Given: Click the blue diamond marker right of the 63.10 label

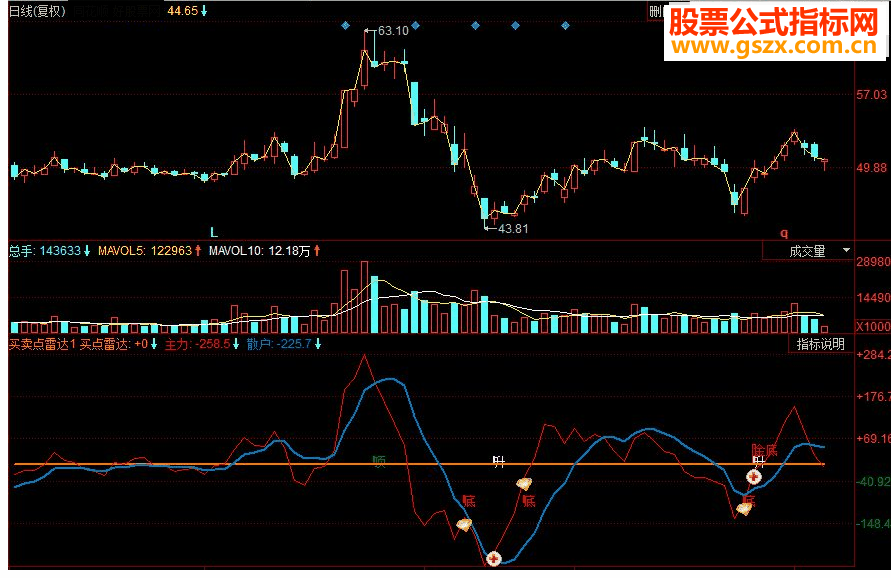Looking at the screenshot, I should pos(415,26).
